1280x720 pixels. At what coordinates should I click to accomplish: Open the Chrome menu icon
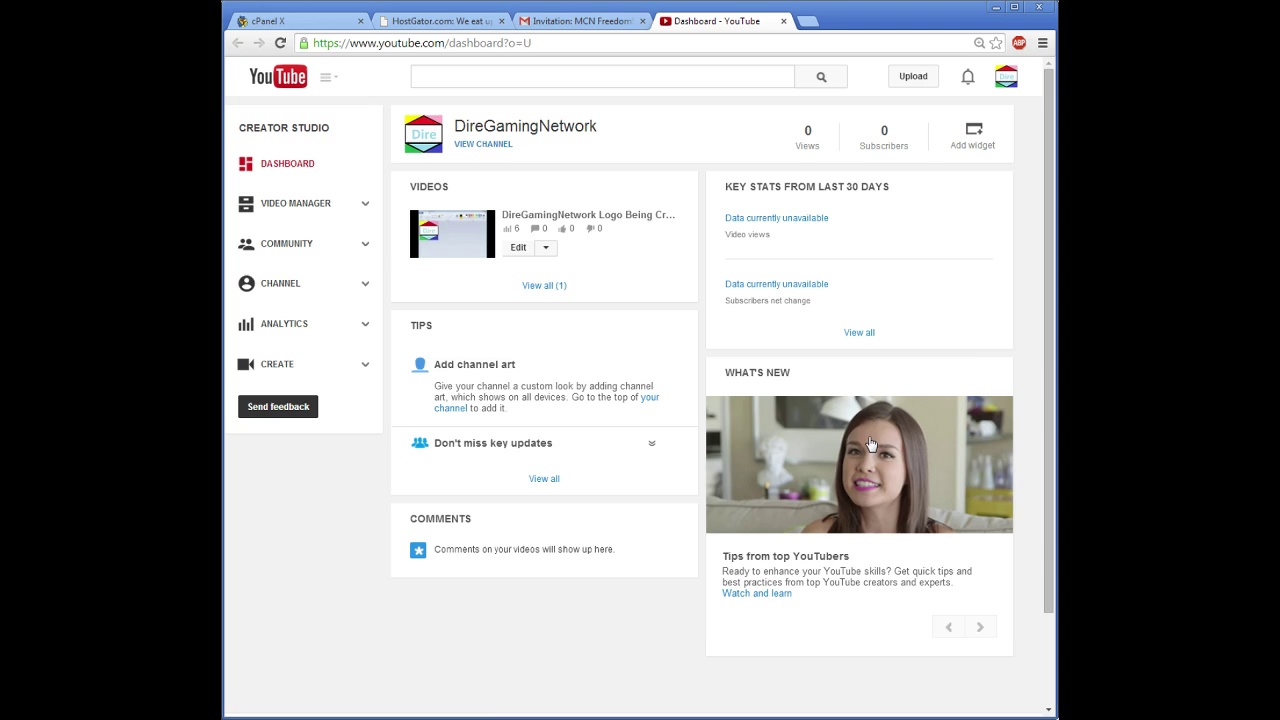click(1042, 43)
